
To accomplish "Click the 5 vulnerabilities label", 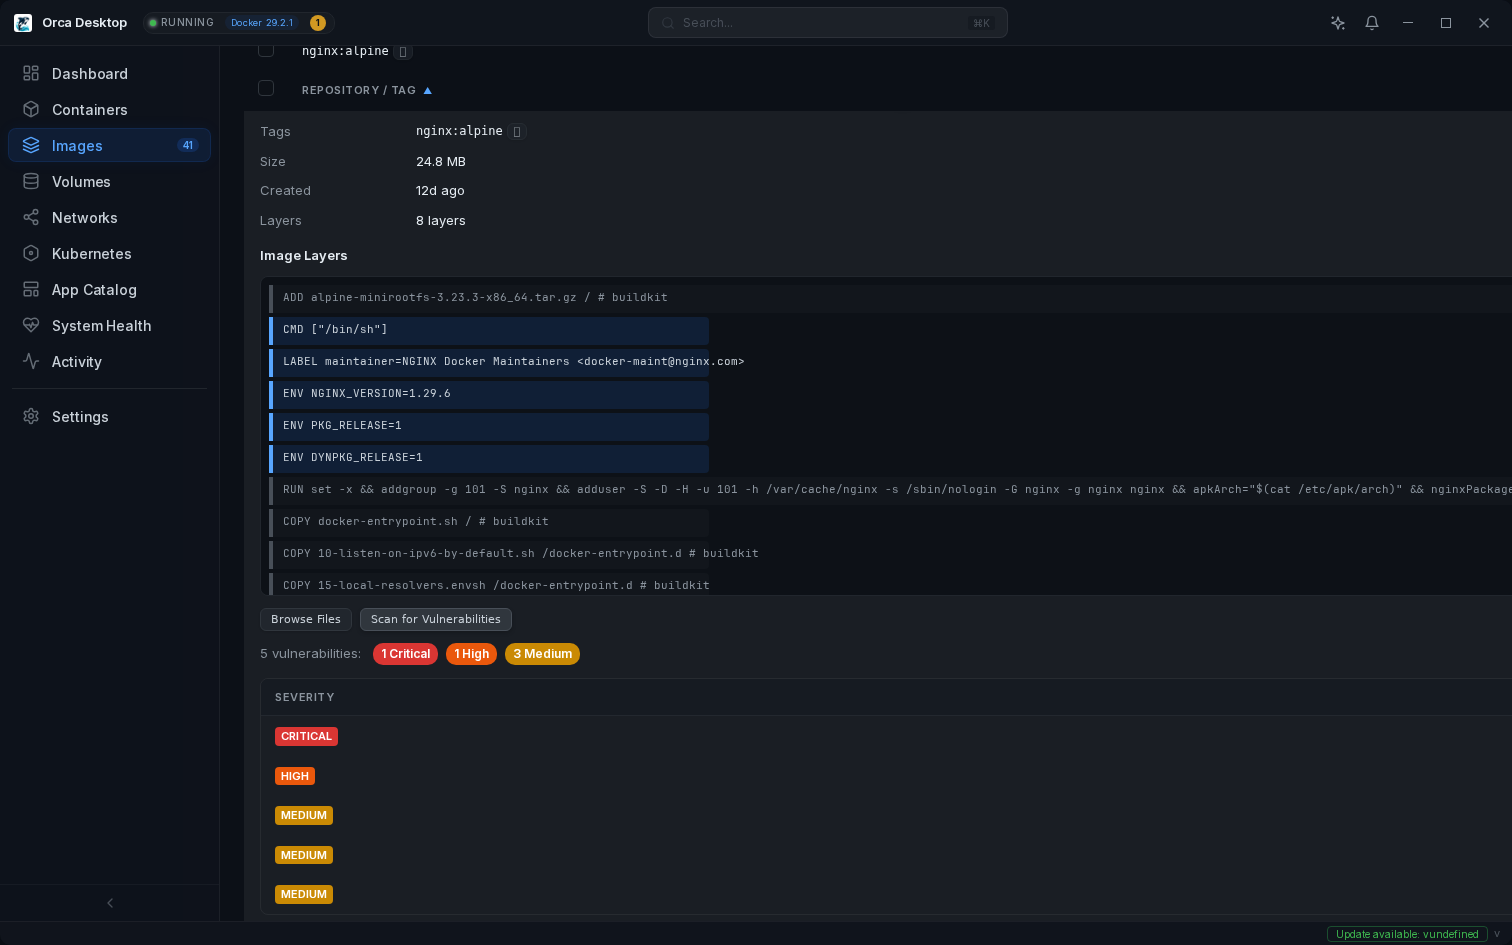I will tap(310, 653).
